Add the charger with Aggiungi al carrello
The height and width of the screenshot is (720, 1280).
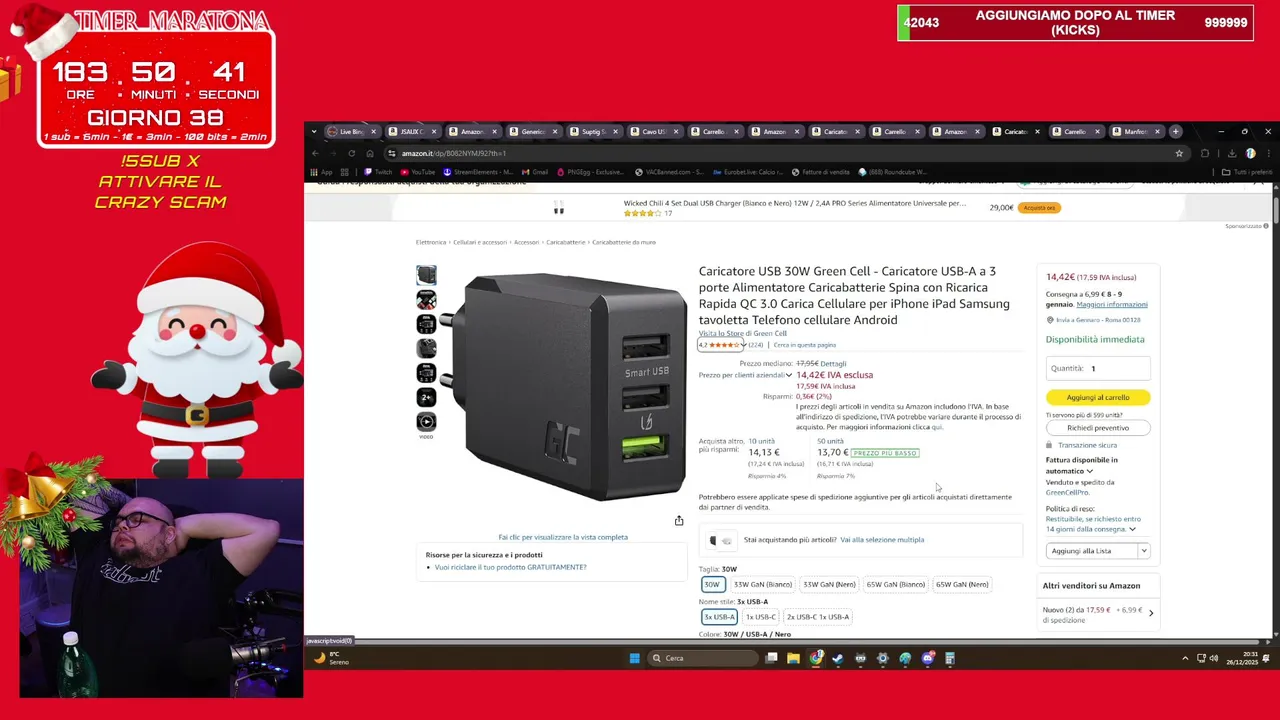[1098, 397]
